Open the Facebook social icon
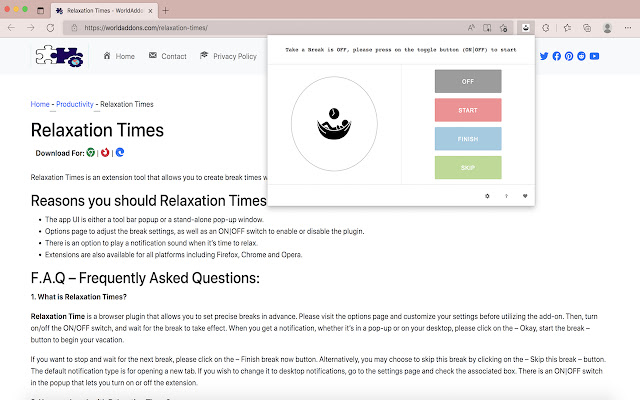 pyautogui.click(x=556, y=56)
